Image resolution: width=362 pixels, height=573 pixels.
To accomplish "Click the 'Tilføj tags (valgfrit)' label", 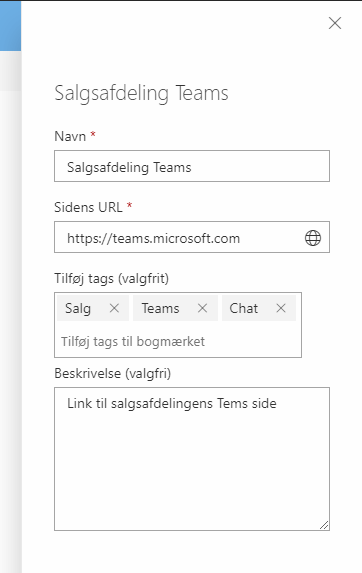I will point(111,278).
